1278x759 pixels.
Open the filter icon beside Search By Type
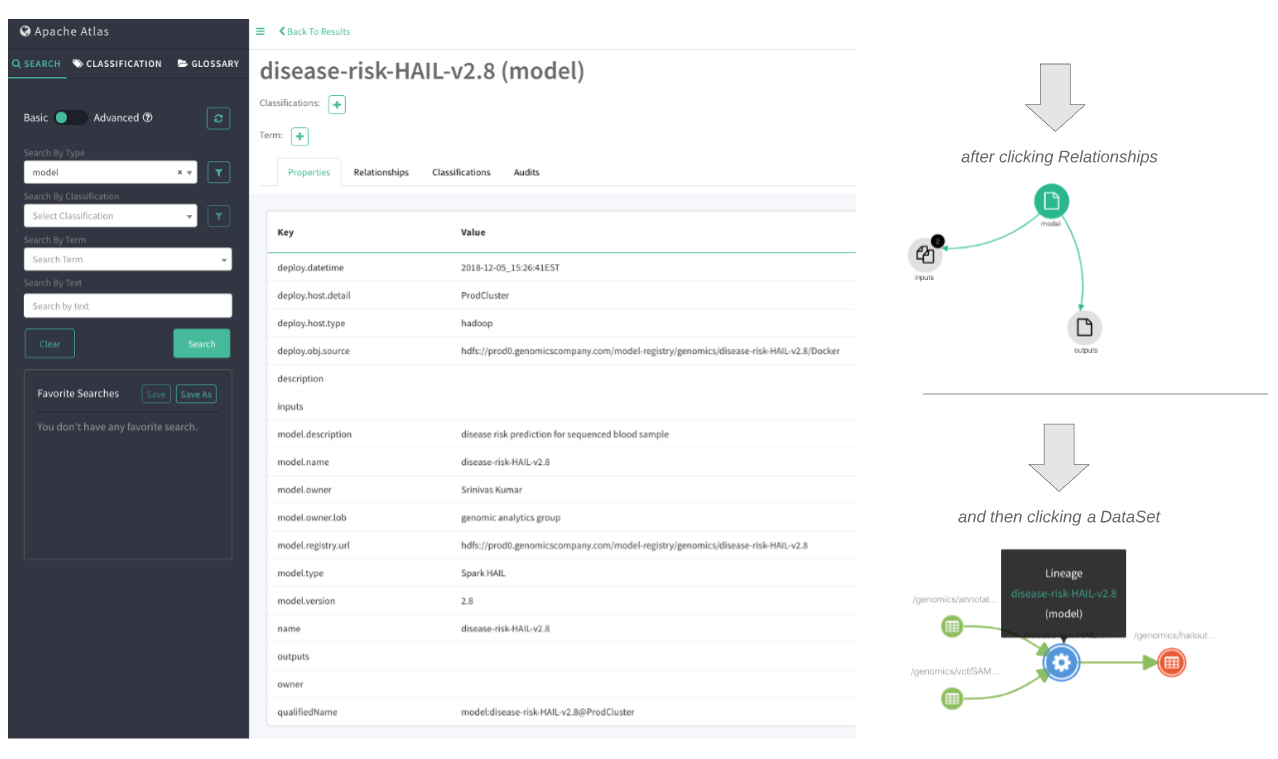click(218, 171)
